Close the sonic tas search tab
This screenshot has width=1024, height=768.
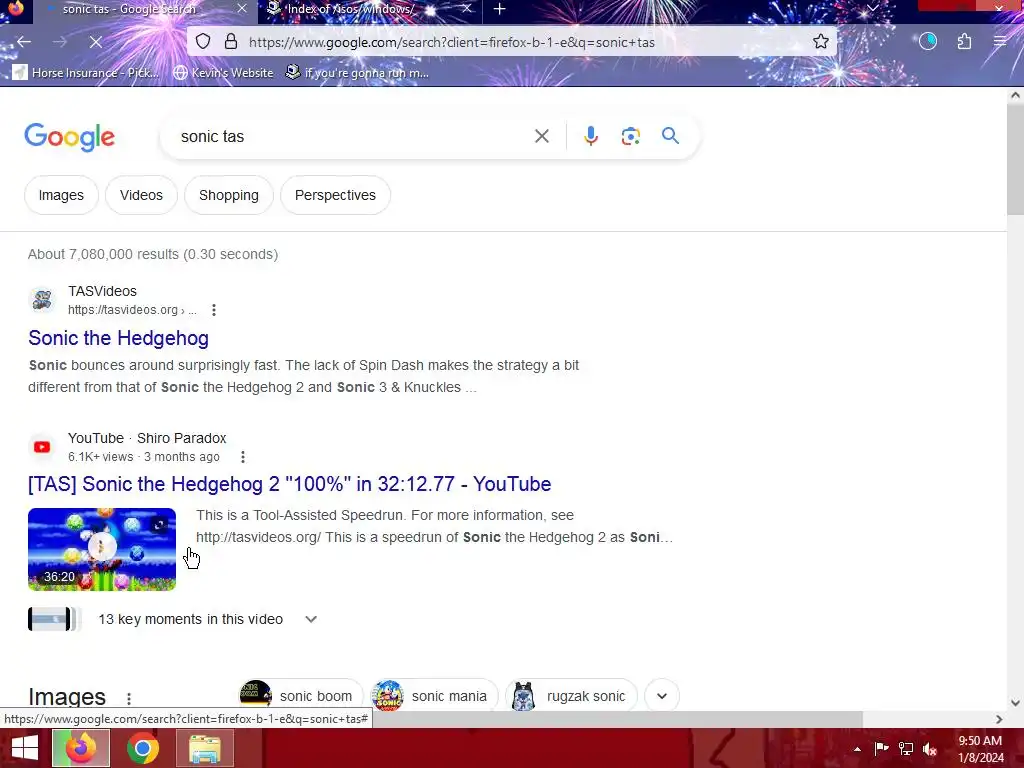[242, 9]
